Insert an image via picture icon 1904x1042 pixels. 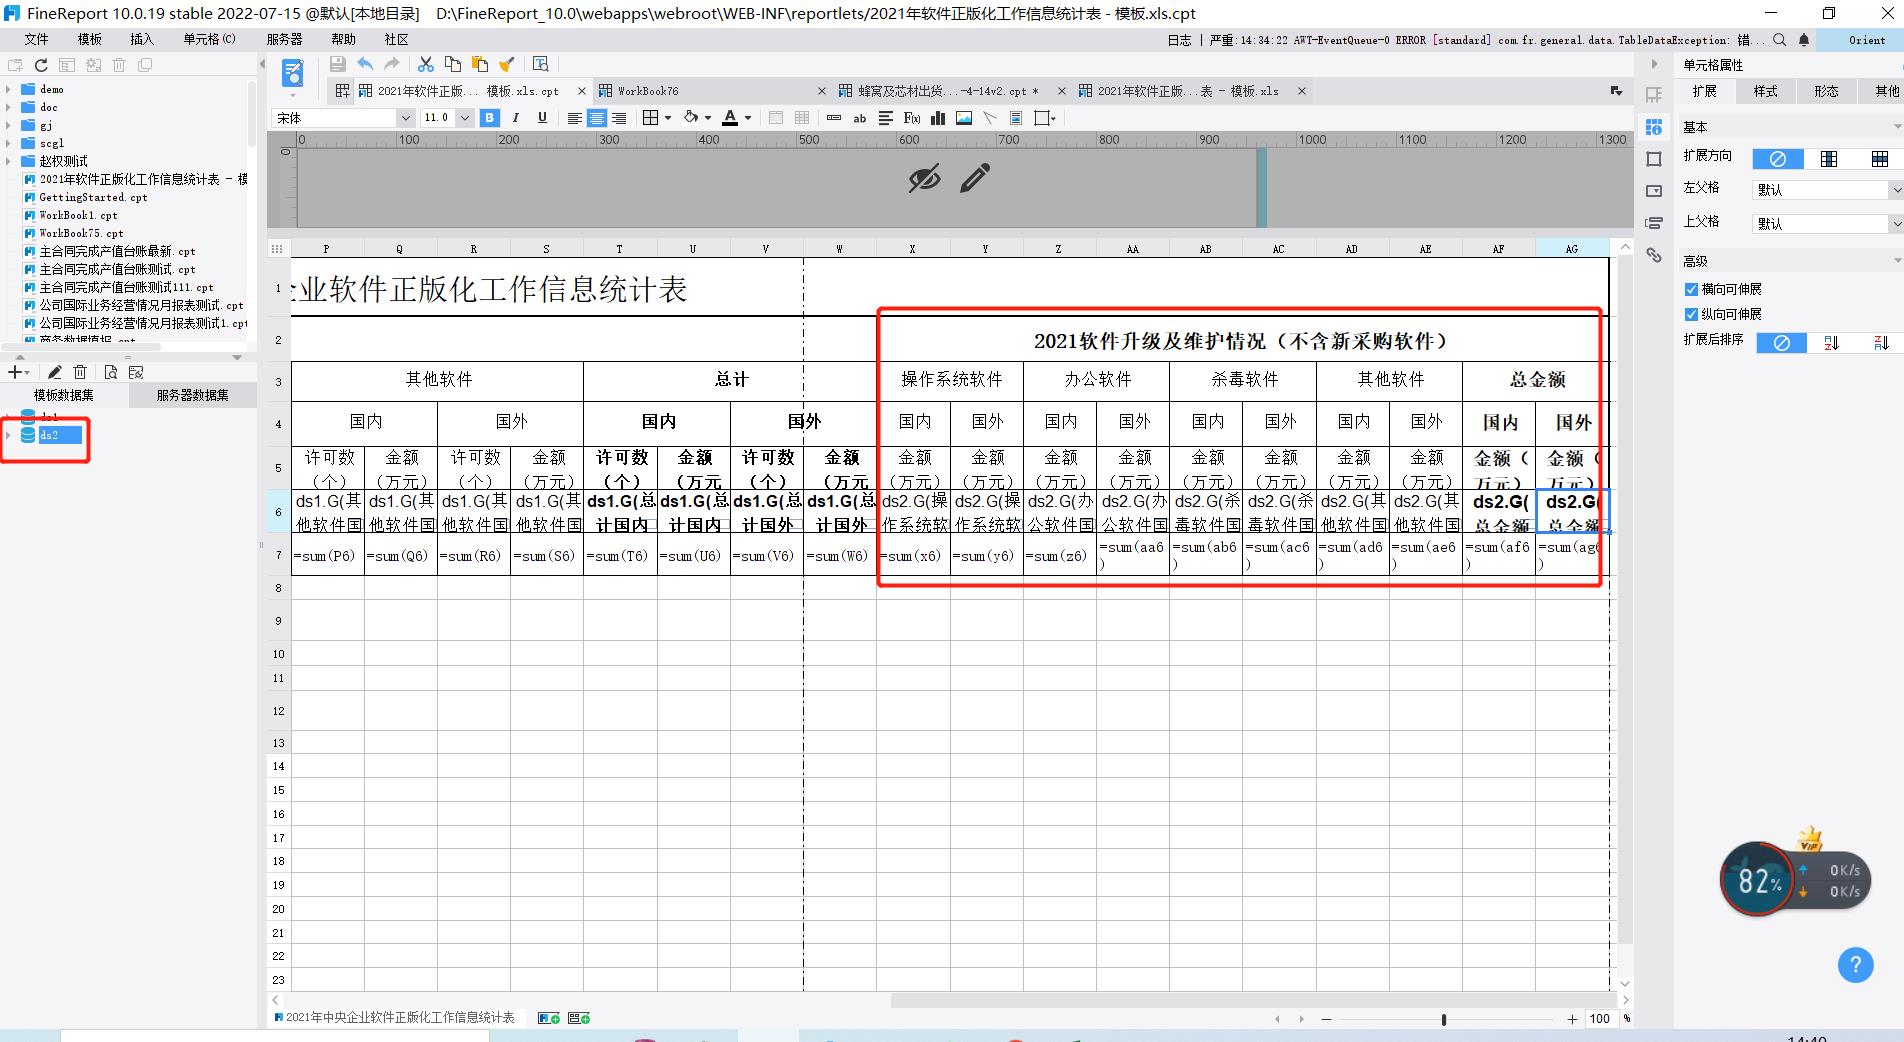pyautogui.click(x=964, y=118)
